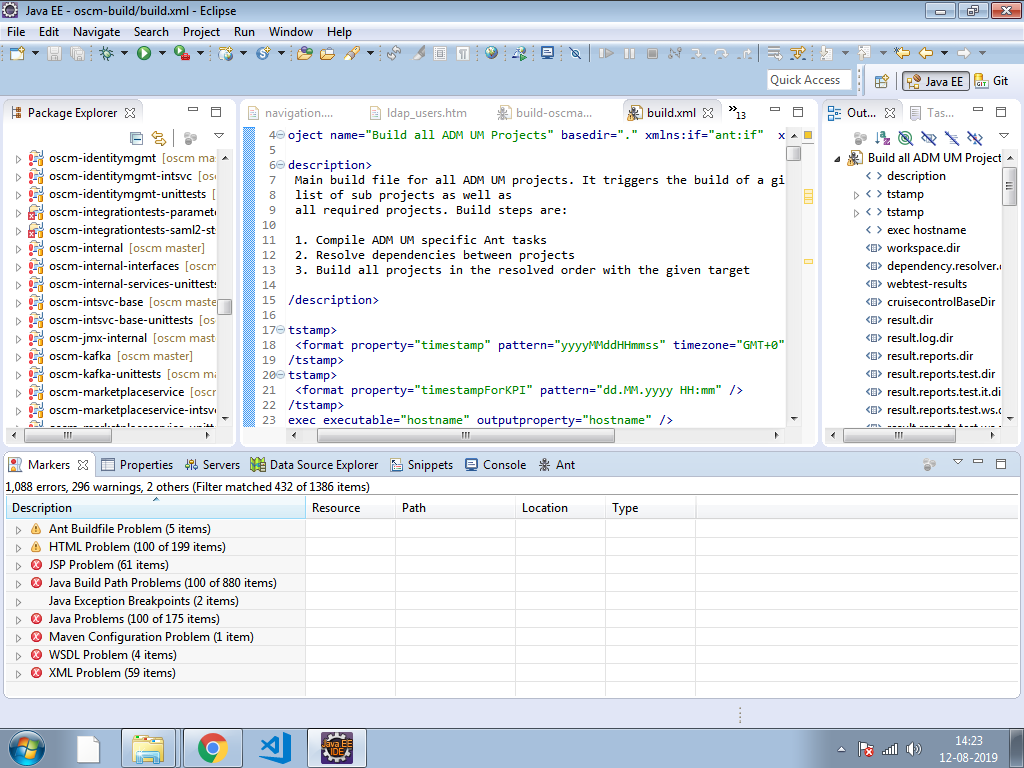This screenshot has height=768, width=1024.
Task: Expand the oscm-internal project node
Action: 18,249
